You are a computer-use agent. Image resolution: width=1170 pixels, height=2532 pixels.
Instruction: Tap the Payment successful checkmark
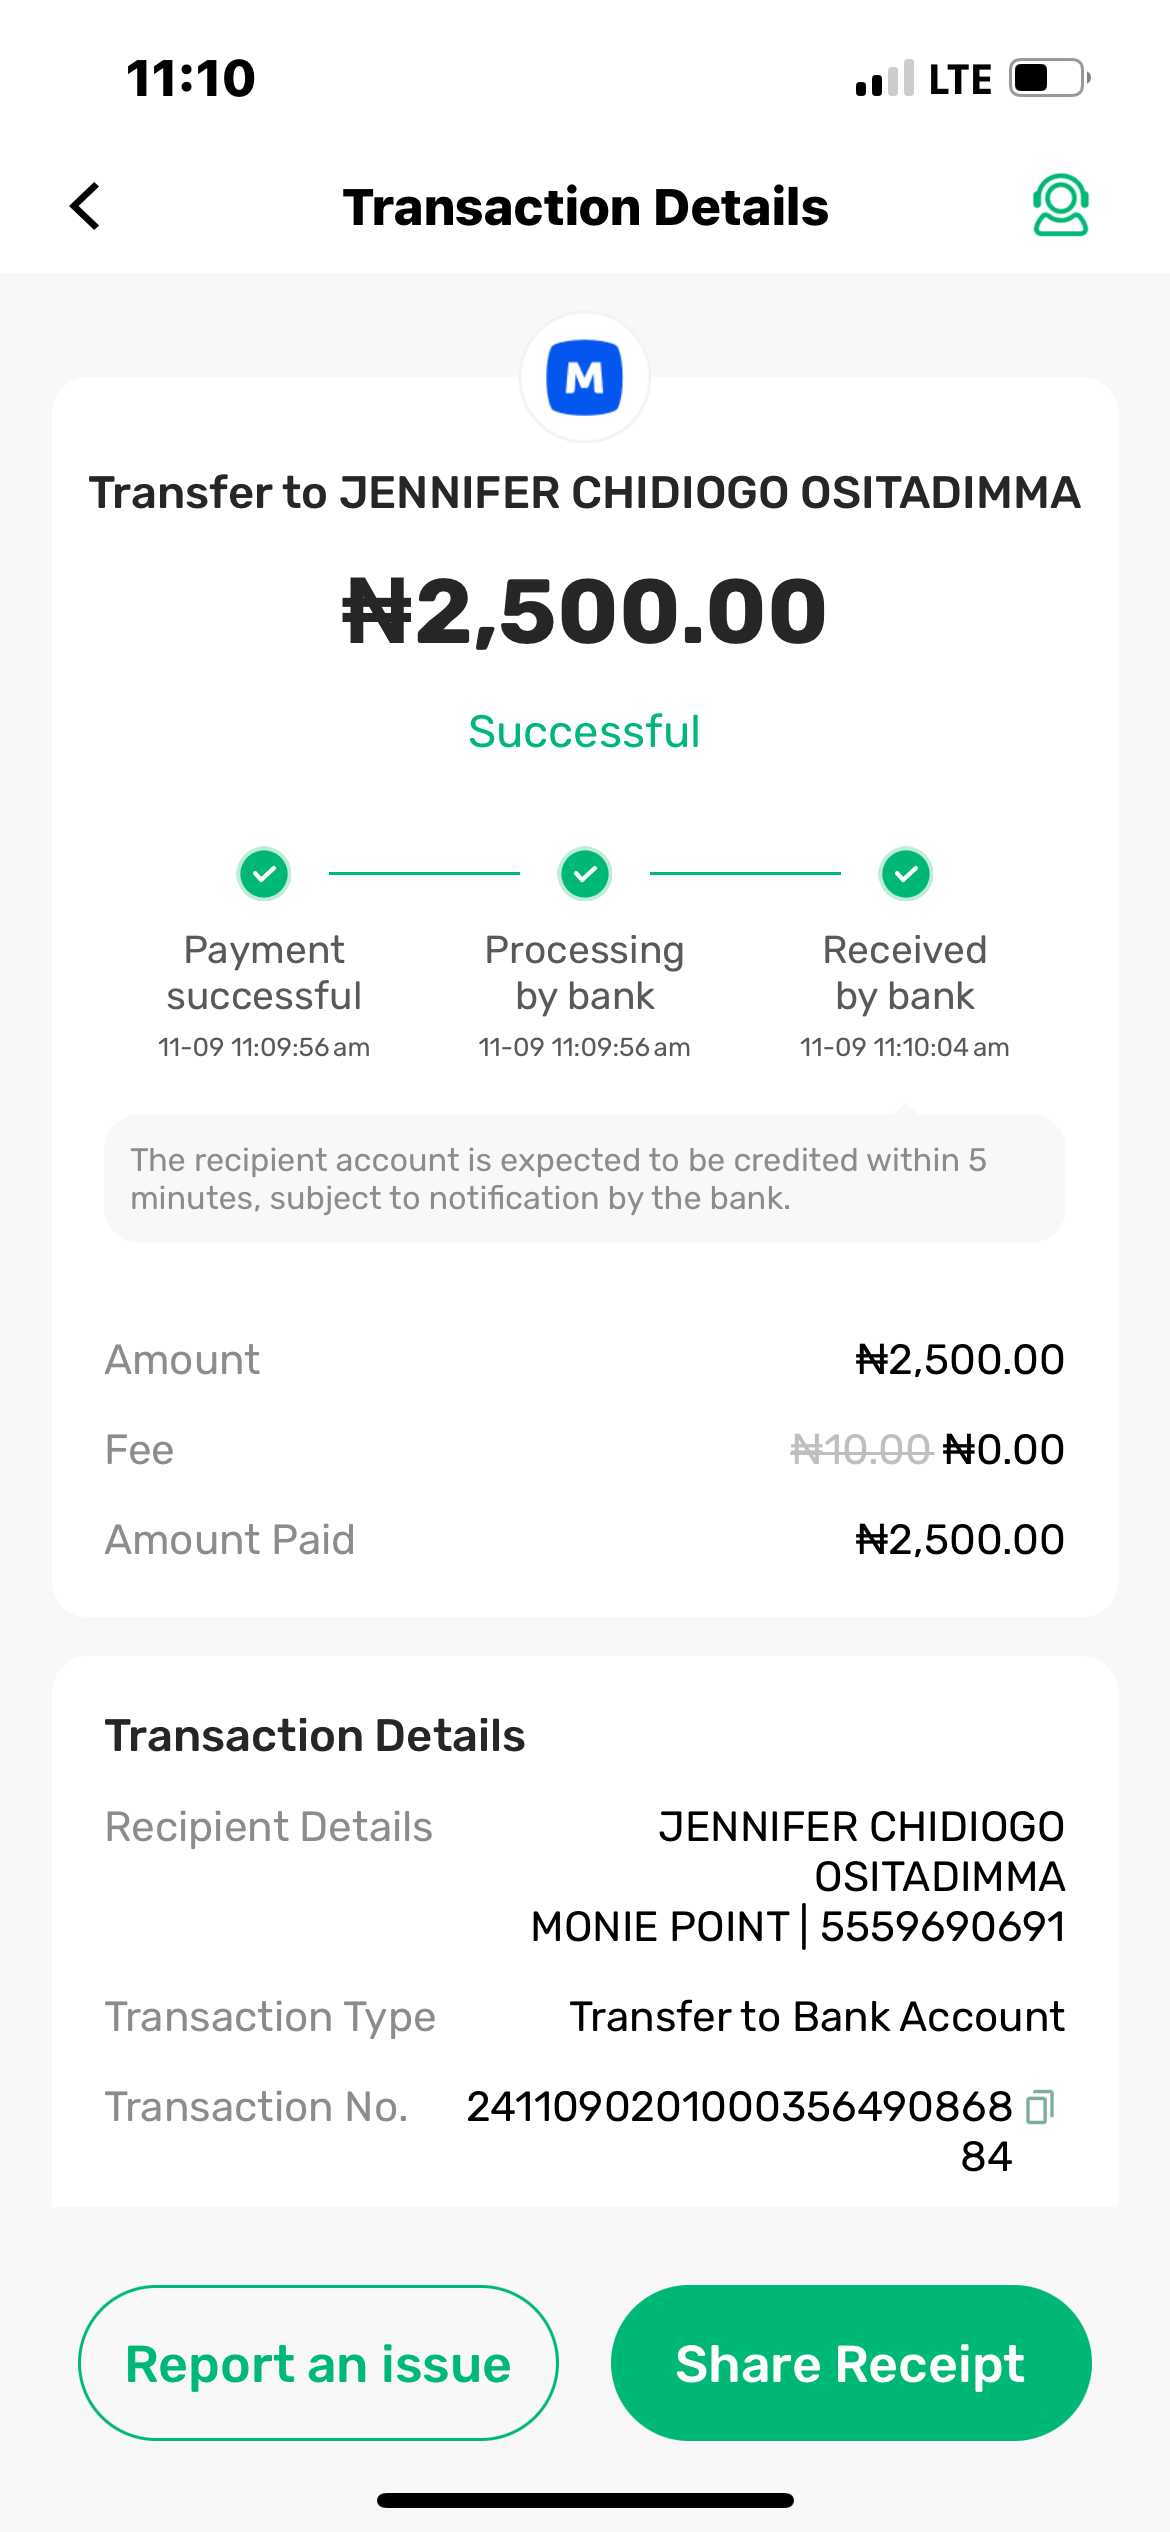(x=264, y=874)
